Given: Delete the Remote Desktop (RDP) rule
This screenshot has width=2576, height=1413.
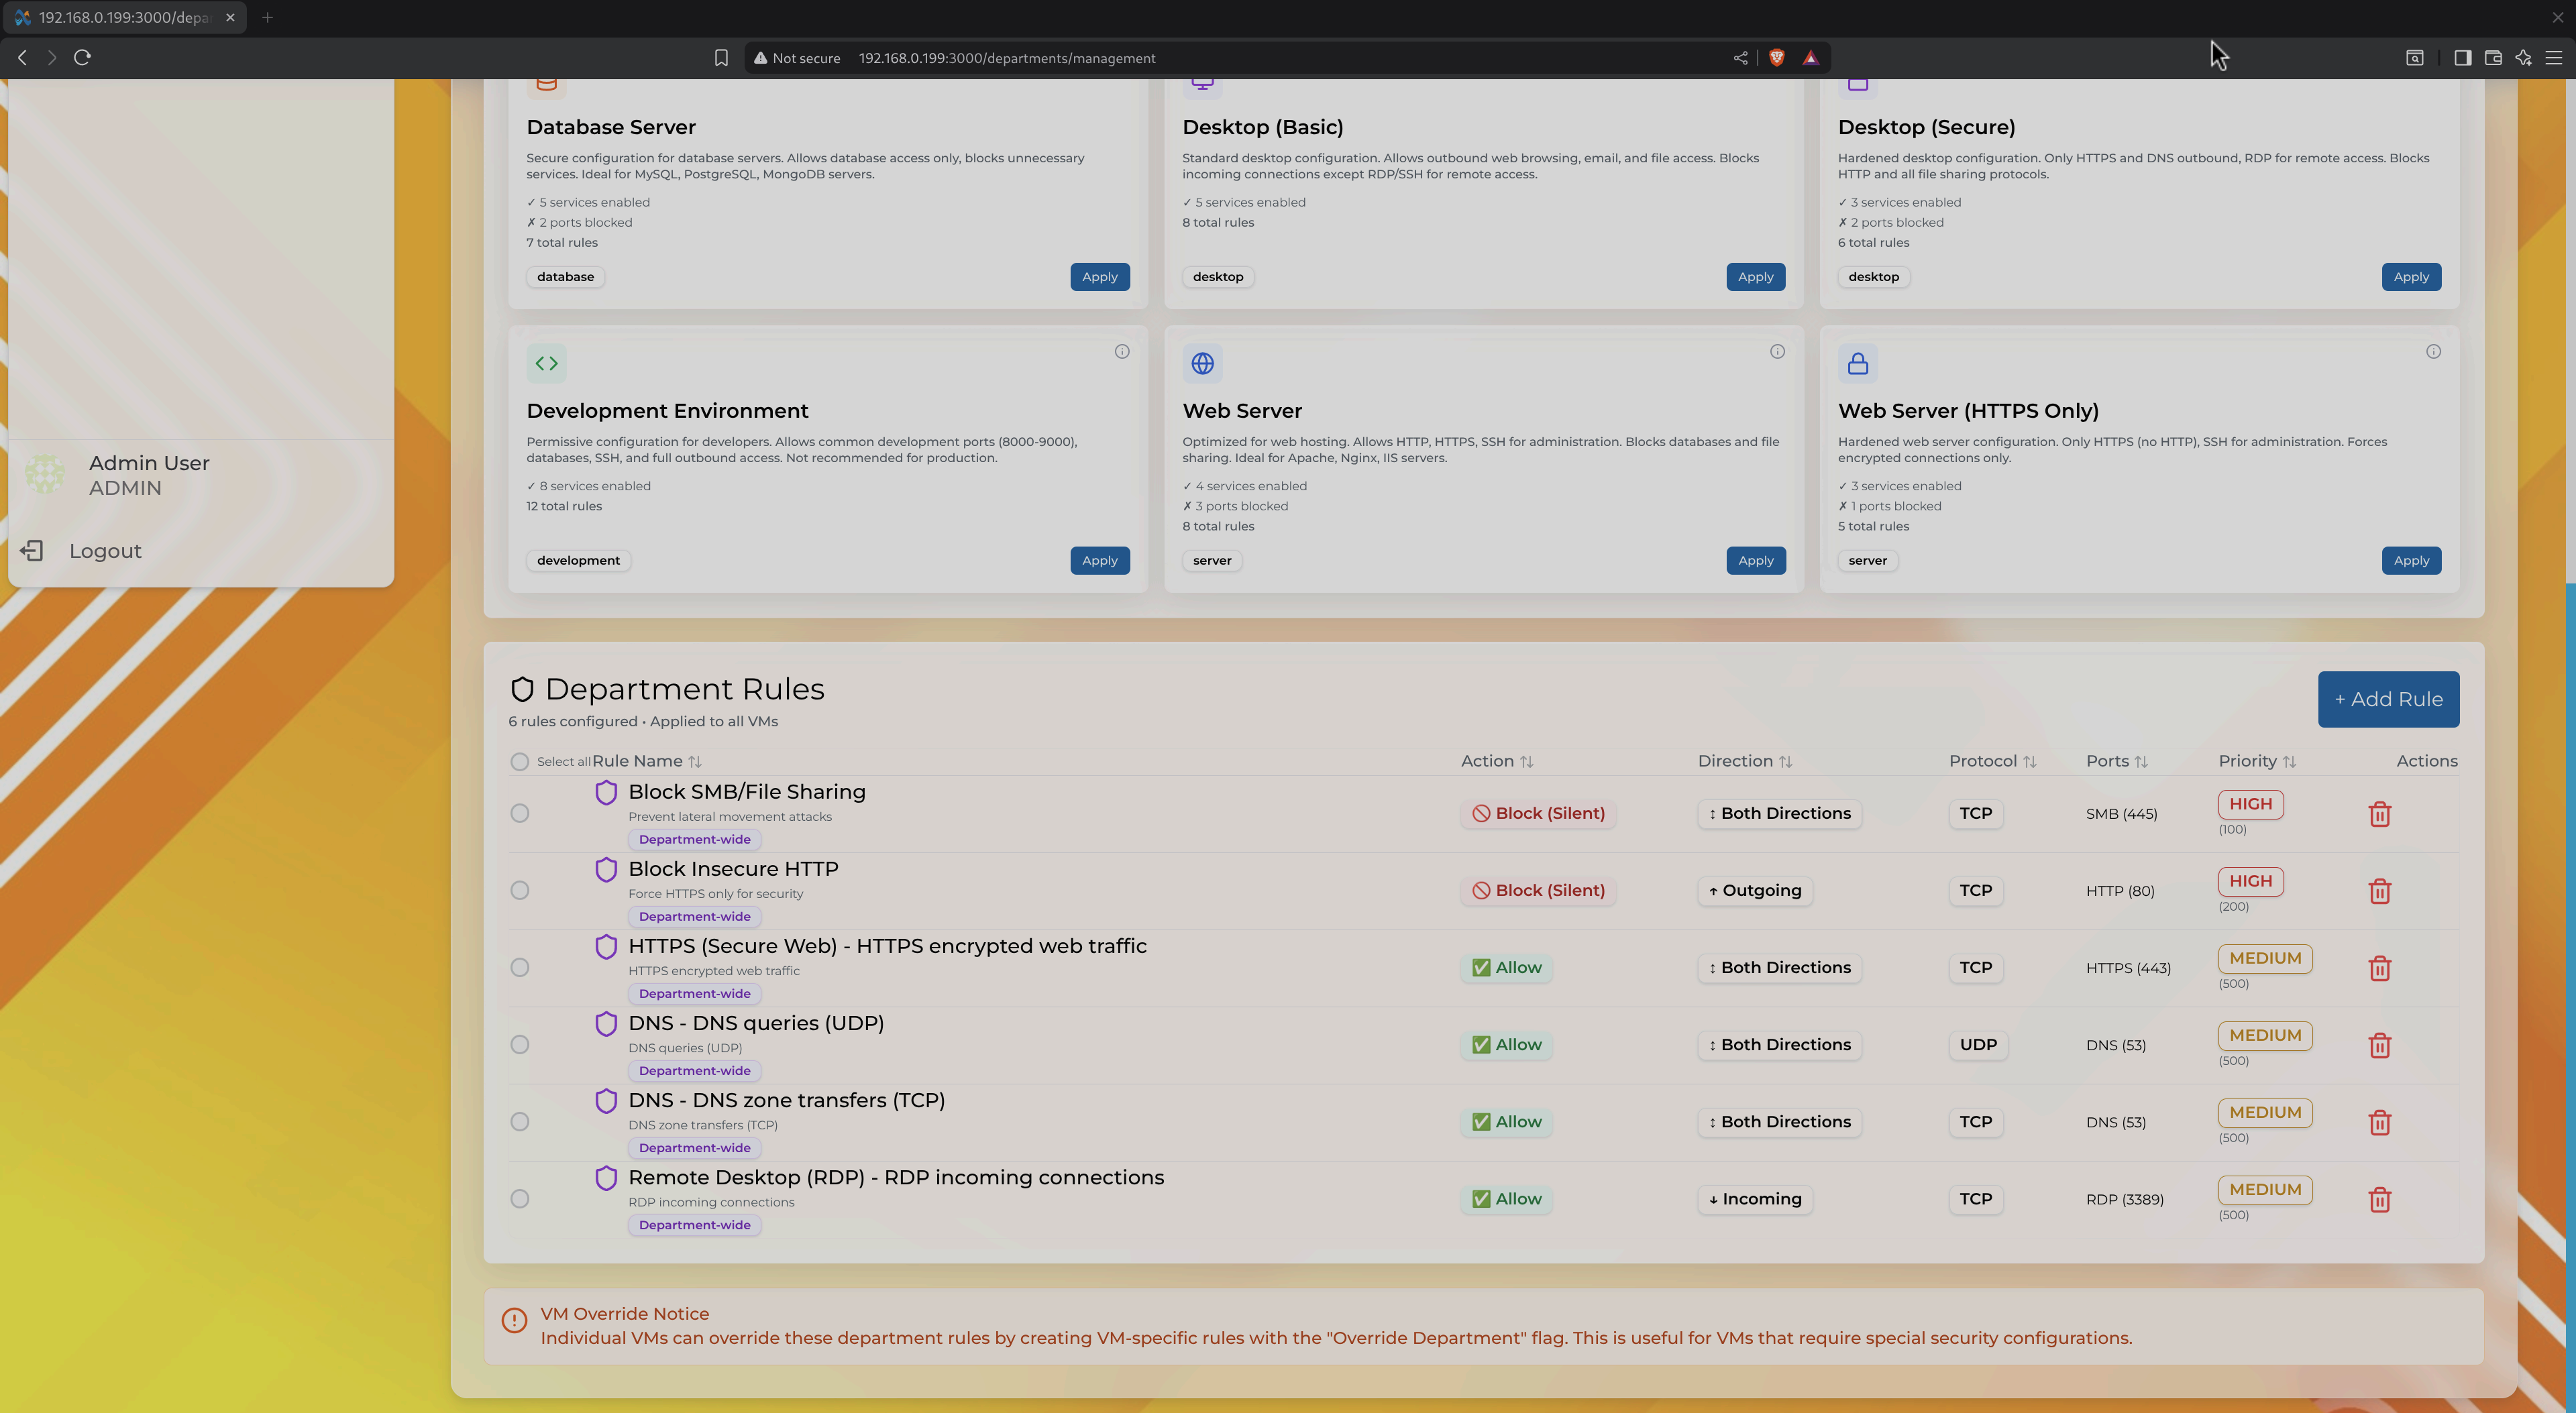Looking at the screenshot, I should click(x=2379, y=1199).
